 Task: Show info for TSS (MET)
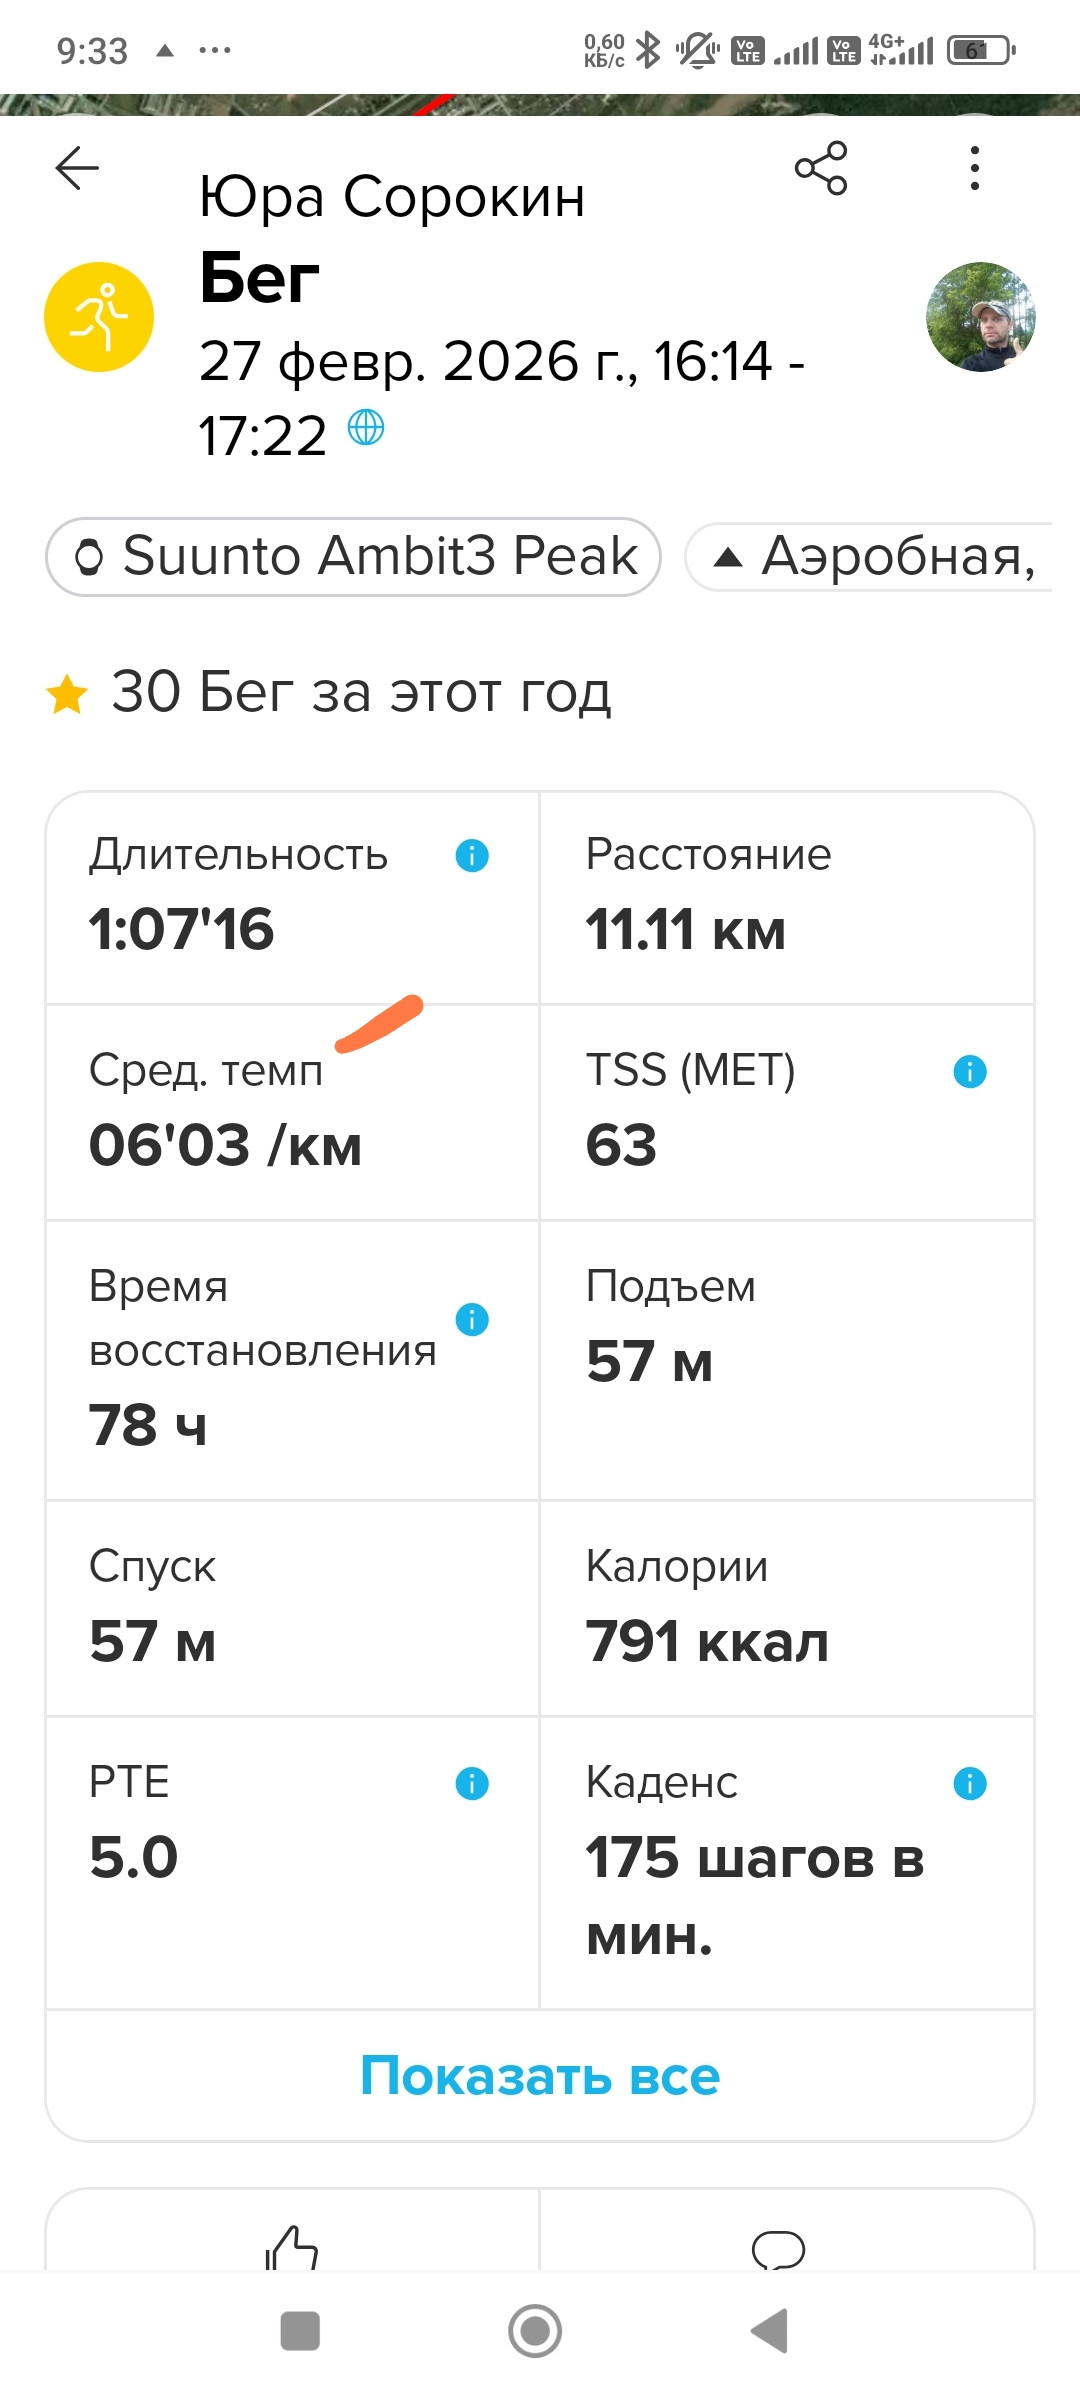970,1071
